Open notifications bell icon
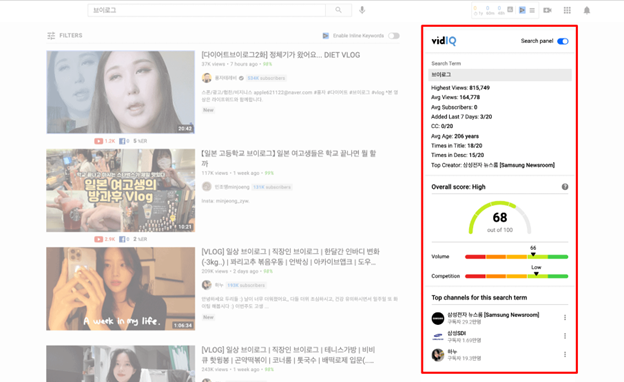The image size is (624, 382). pyautogui.click(x=587, y=10)
